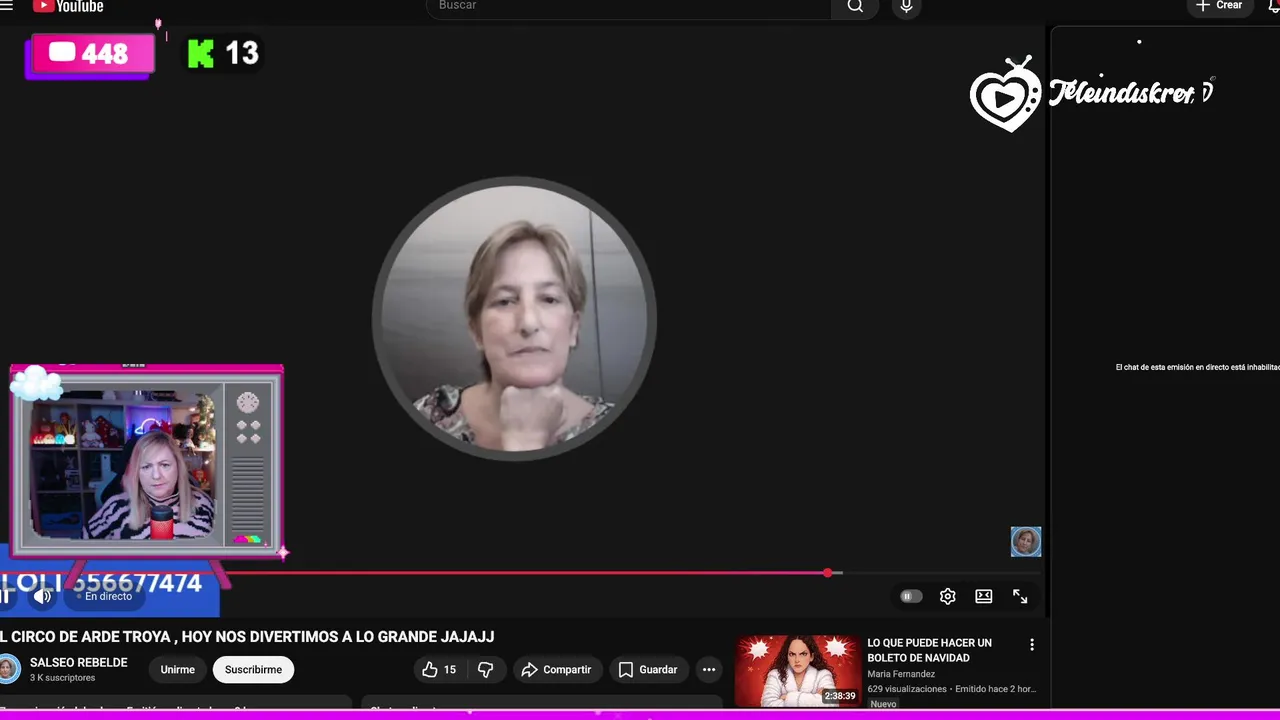This screenshot has height=720, width=1280.
Task: Click the 3 K suscriptores text
Action: (x=62, y=678)
